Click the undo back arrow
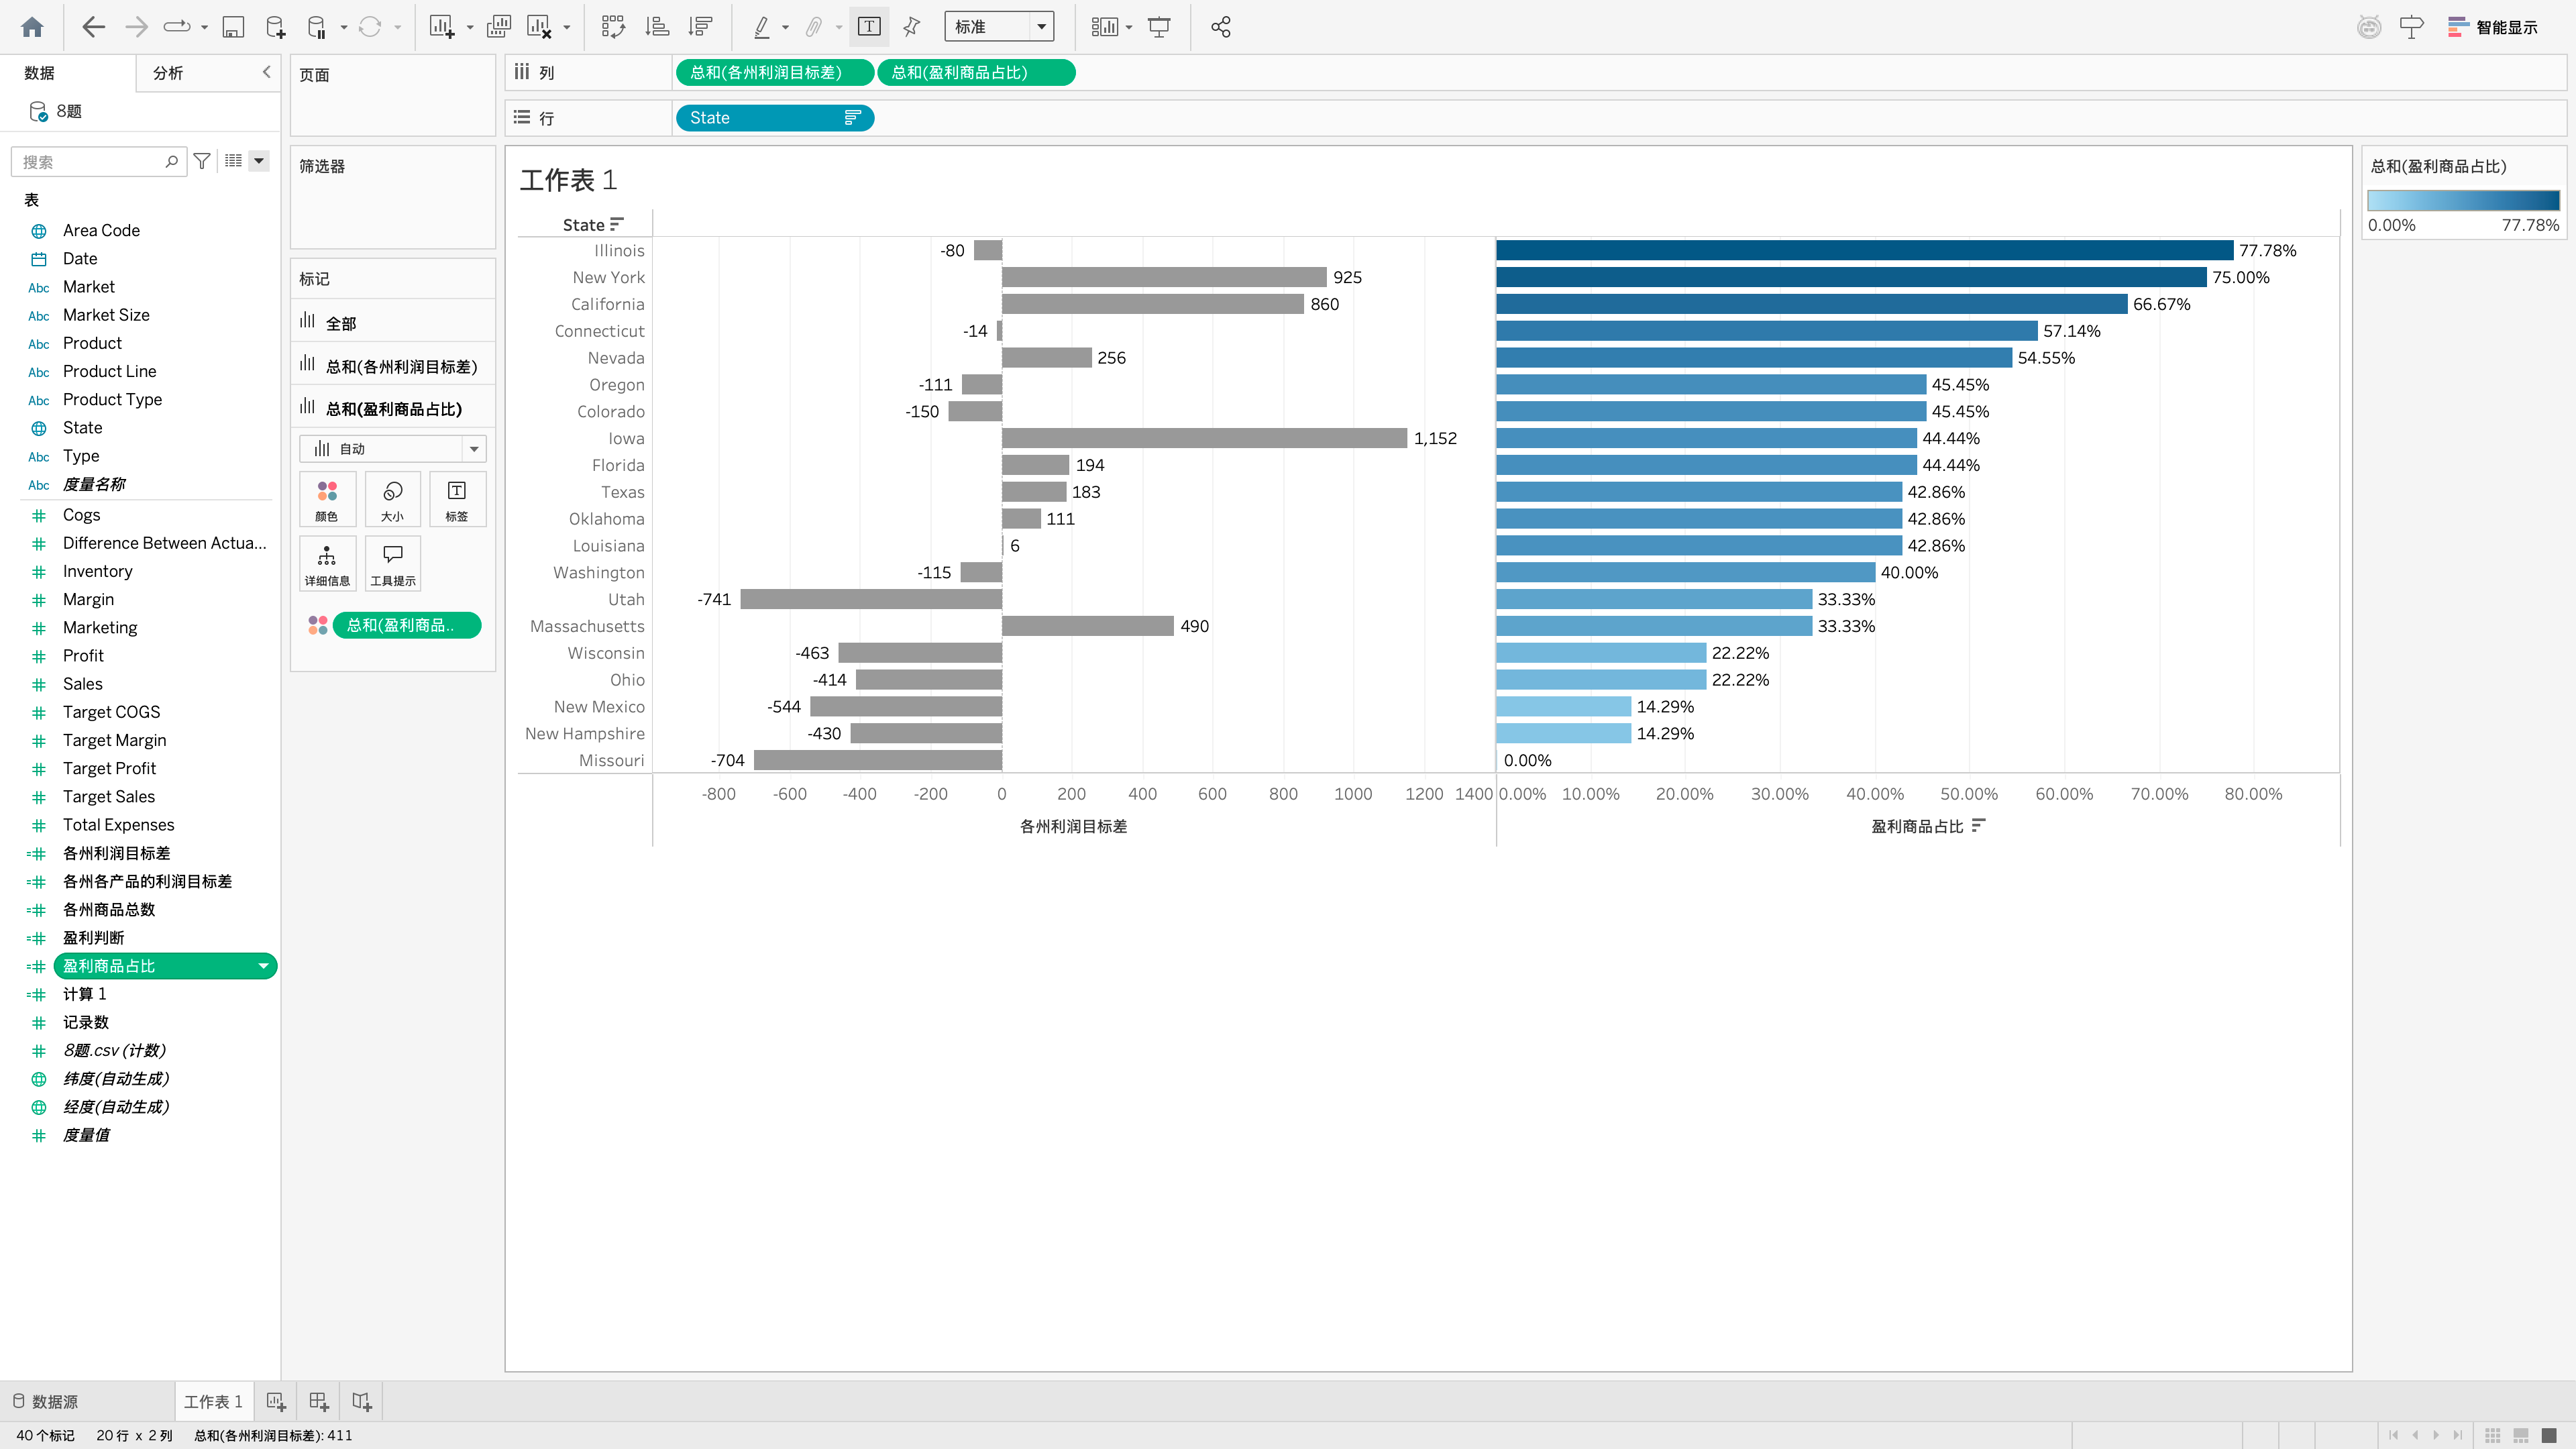Screen dimensions: 2576x1449 tap(93, 27)
